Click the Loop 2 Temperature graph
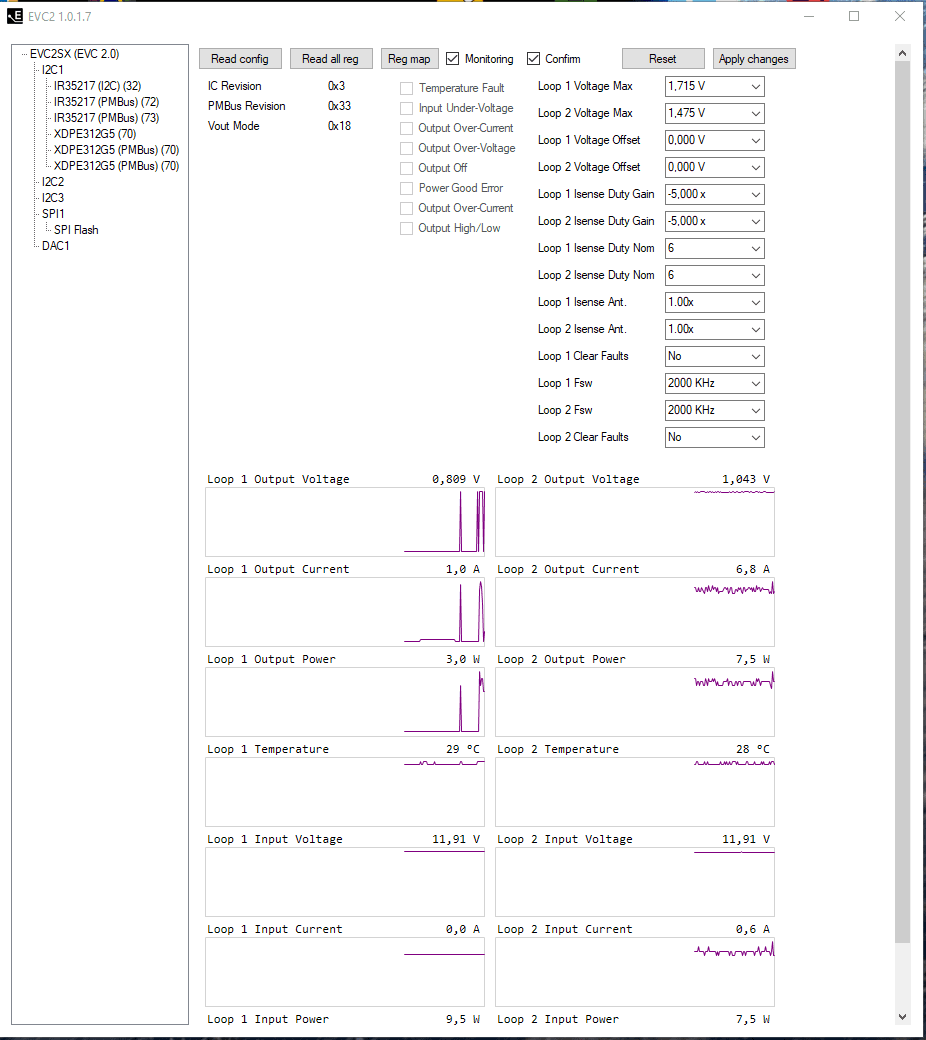The height and width of the screenshot is (1040, 926). pyautogui.click(x=635, y=792)
